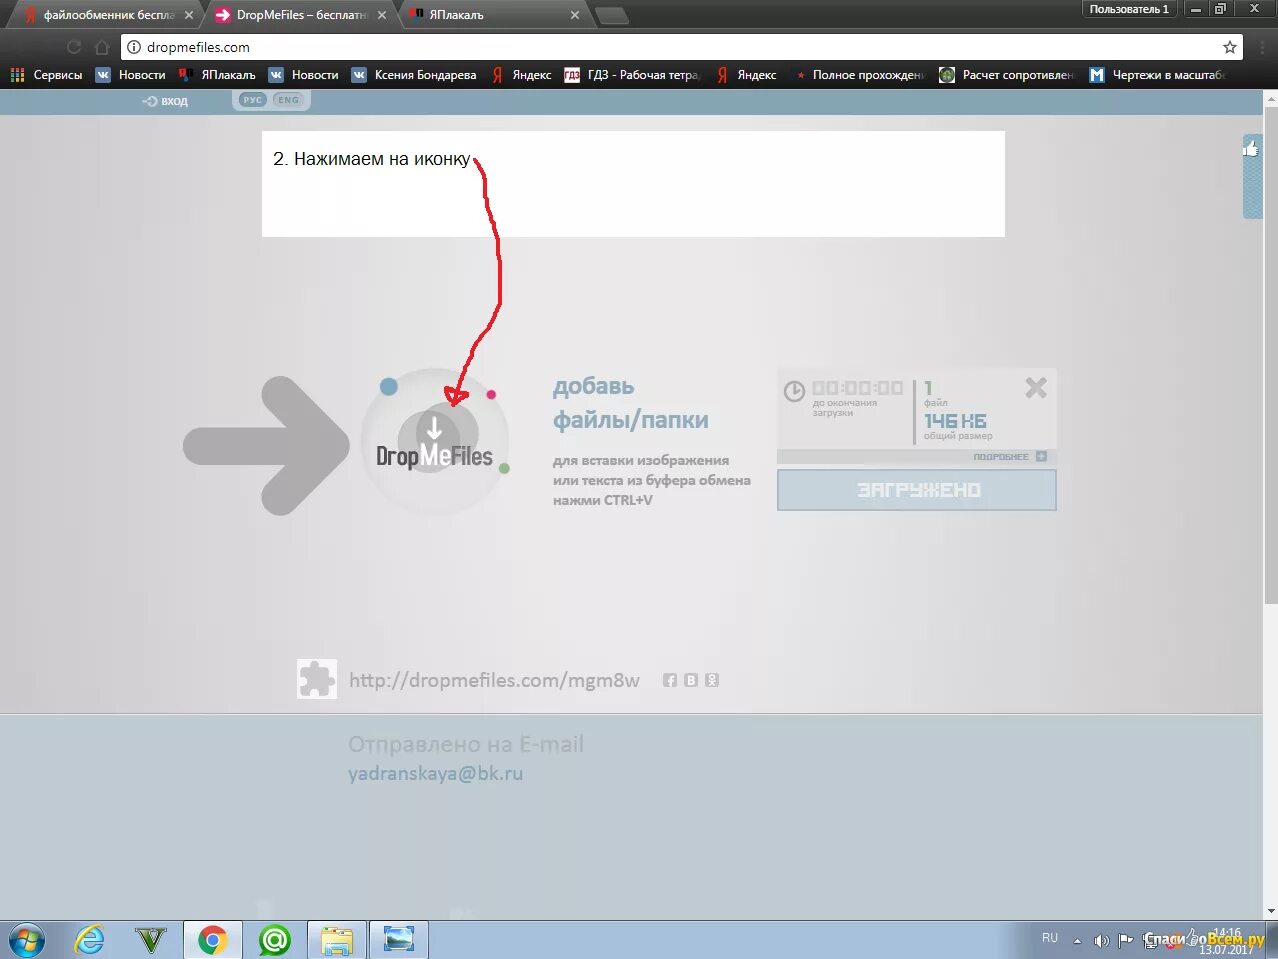Image resolution: width=1278 pixels, height=959 pixels.
Task: Click the RU language indicator in tray
Action: [x=1050, y=938]
